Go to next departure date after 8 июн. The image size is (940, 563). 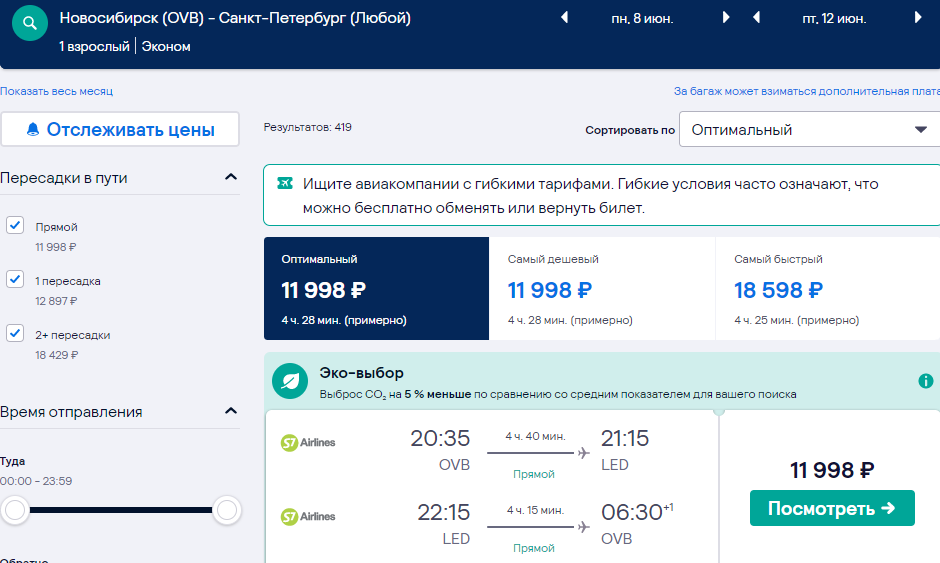(726, 17)
